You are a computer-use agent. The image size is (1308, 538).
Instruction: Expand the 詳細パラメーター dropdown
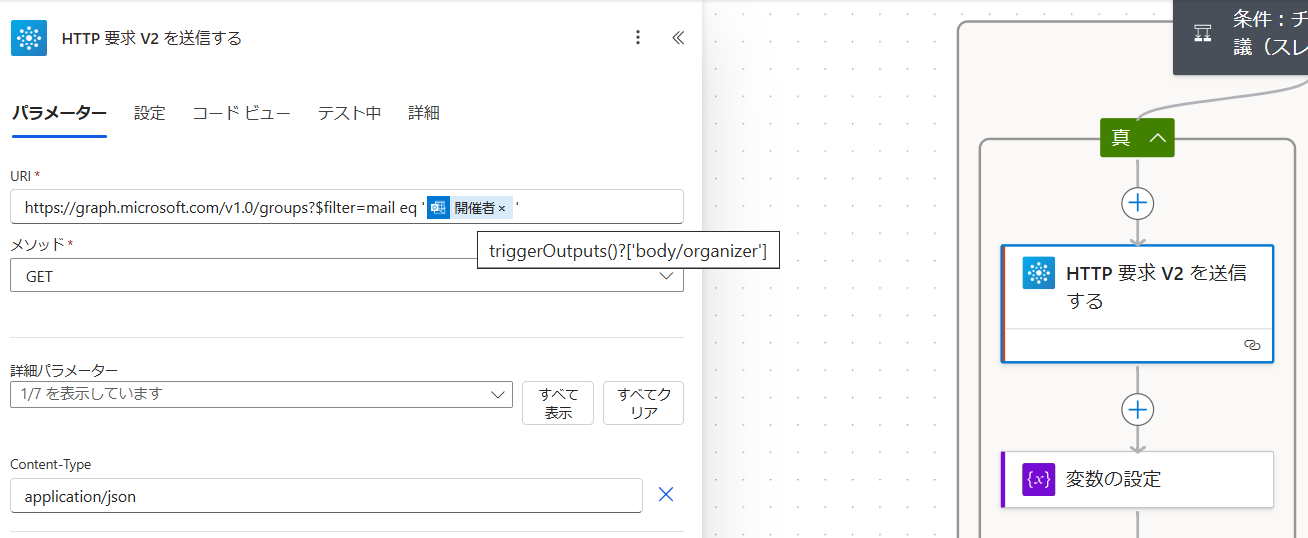pos(262,394)
